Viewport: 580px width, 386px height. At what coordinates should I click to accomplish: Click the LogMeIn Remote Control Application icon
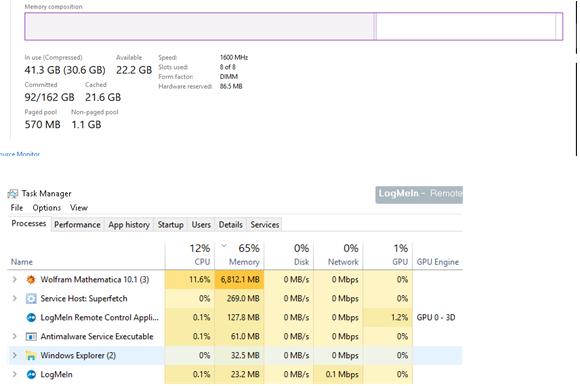[31, 318]
